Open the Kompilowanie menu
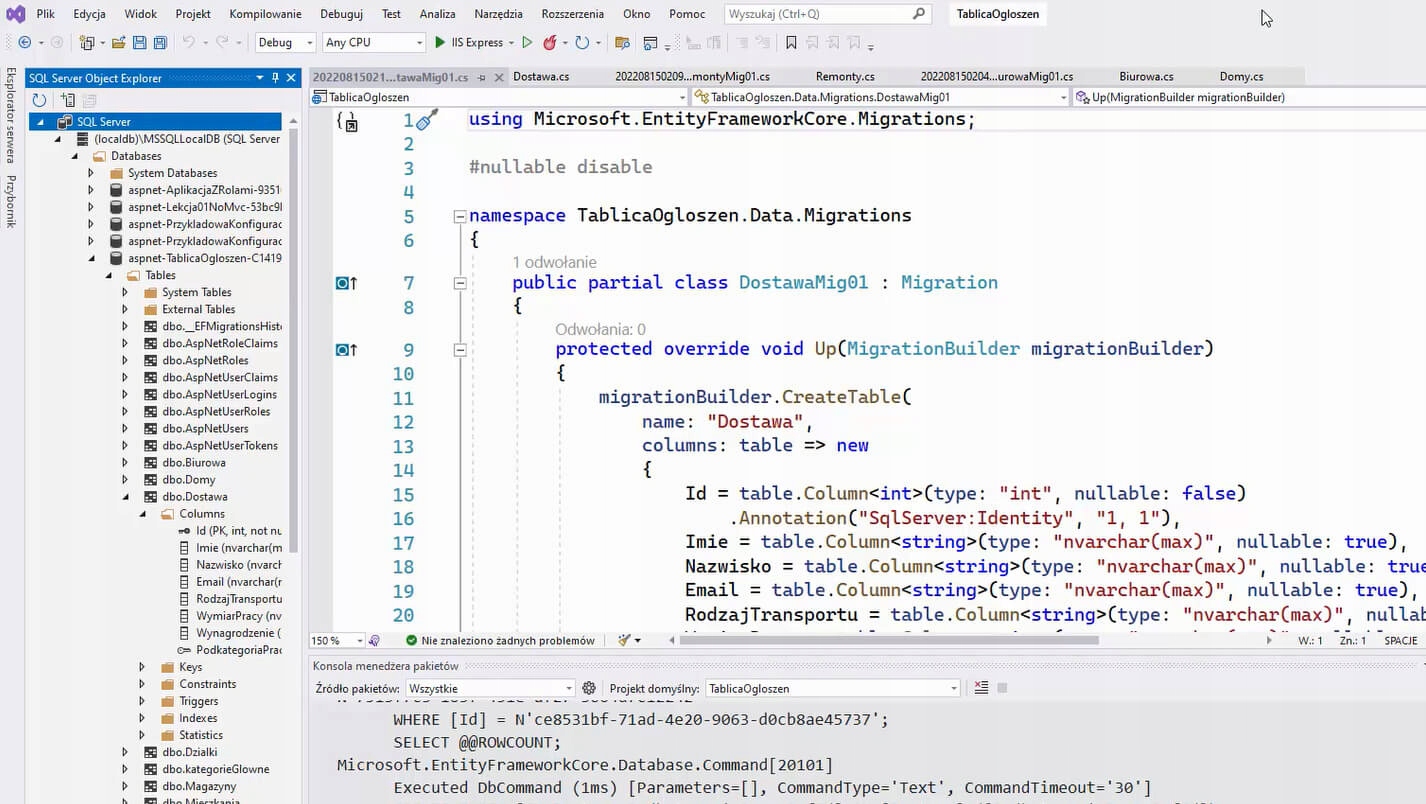This screenshot has height=804, width=1426. 265,14
